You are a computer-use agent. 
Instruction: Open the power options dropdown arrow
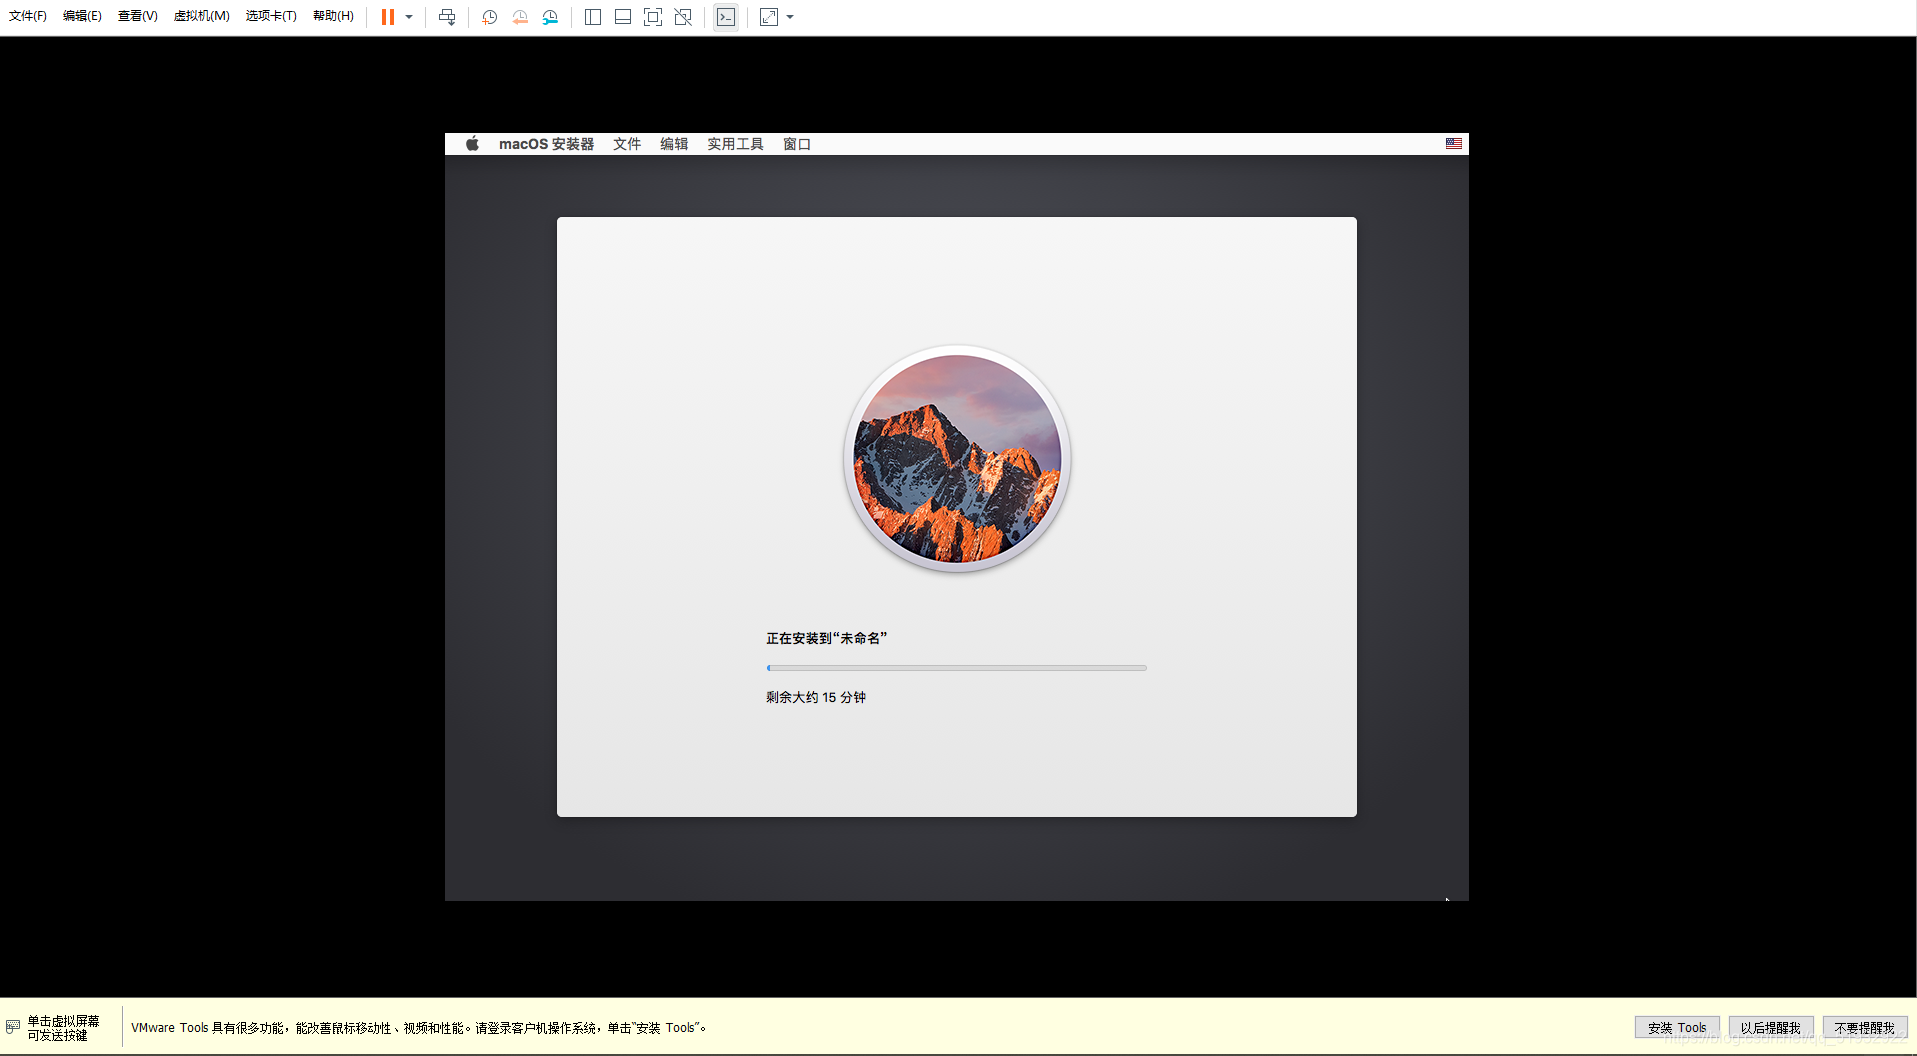[409, 17]
